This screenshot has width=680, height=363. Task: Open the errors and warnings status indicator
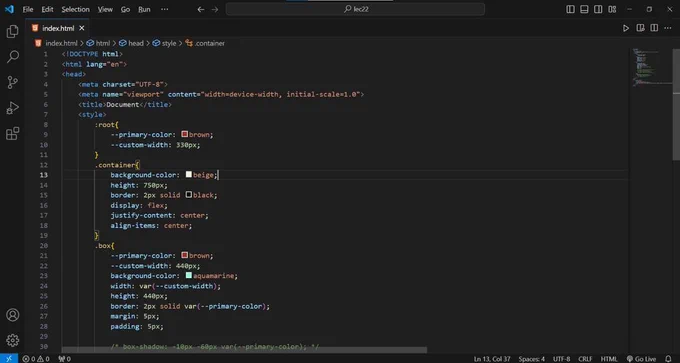36,359
